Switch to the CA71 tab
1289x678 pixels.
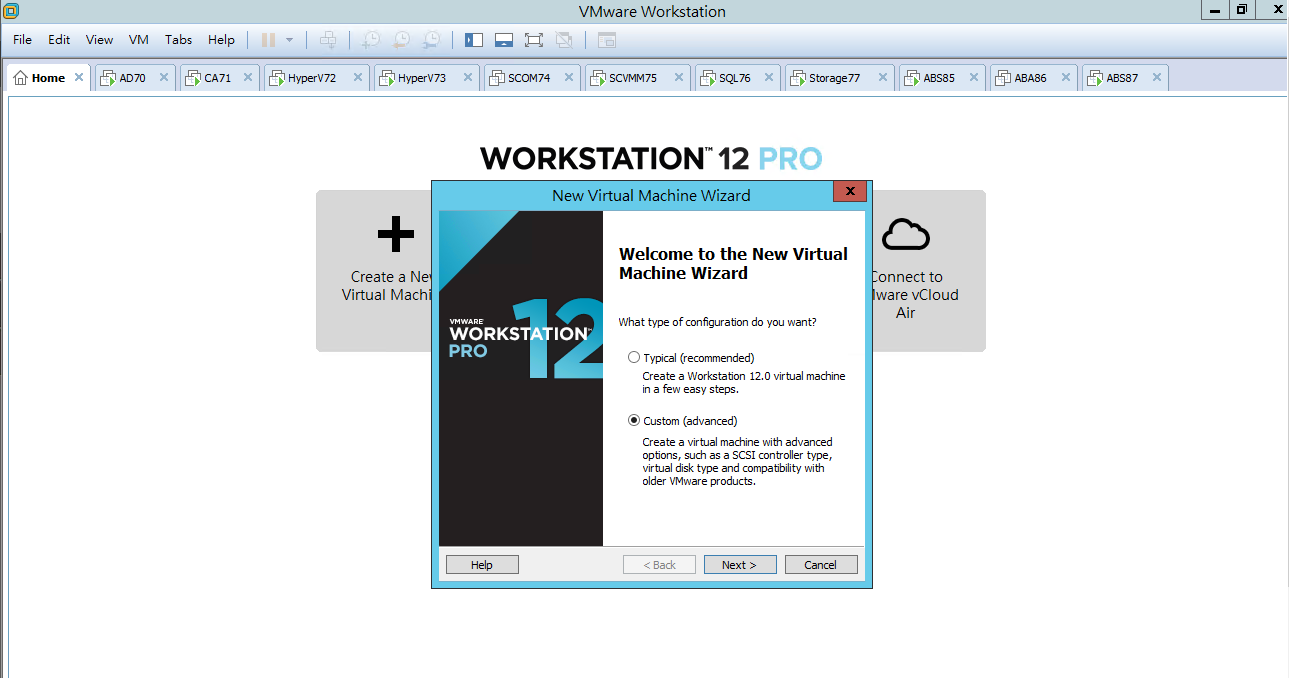[x=217, y=78]
